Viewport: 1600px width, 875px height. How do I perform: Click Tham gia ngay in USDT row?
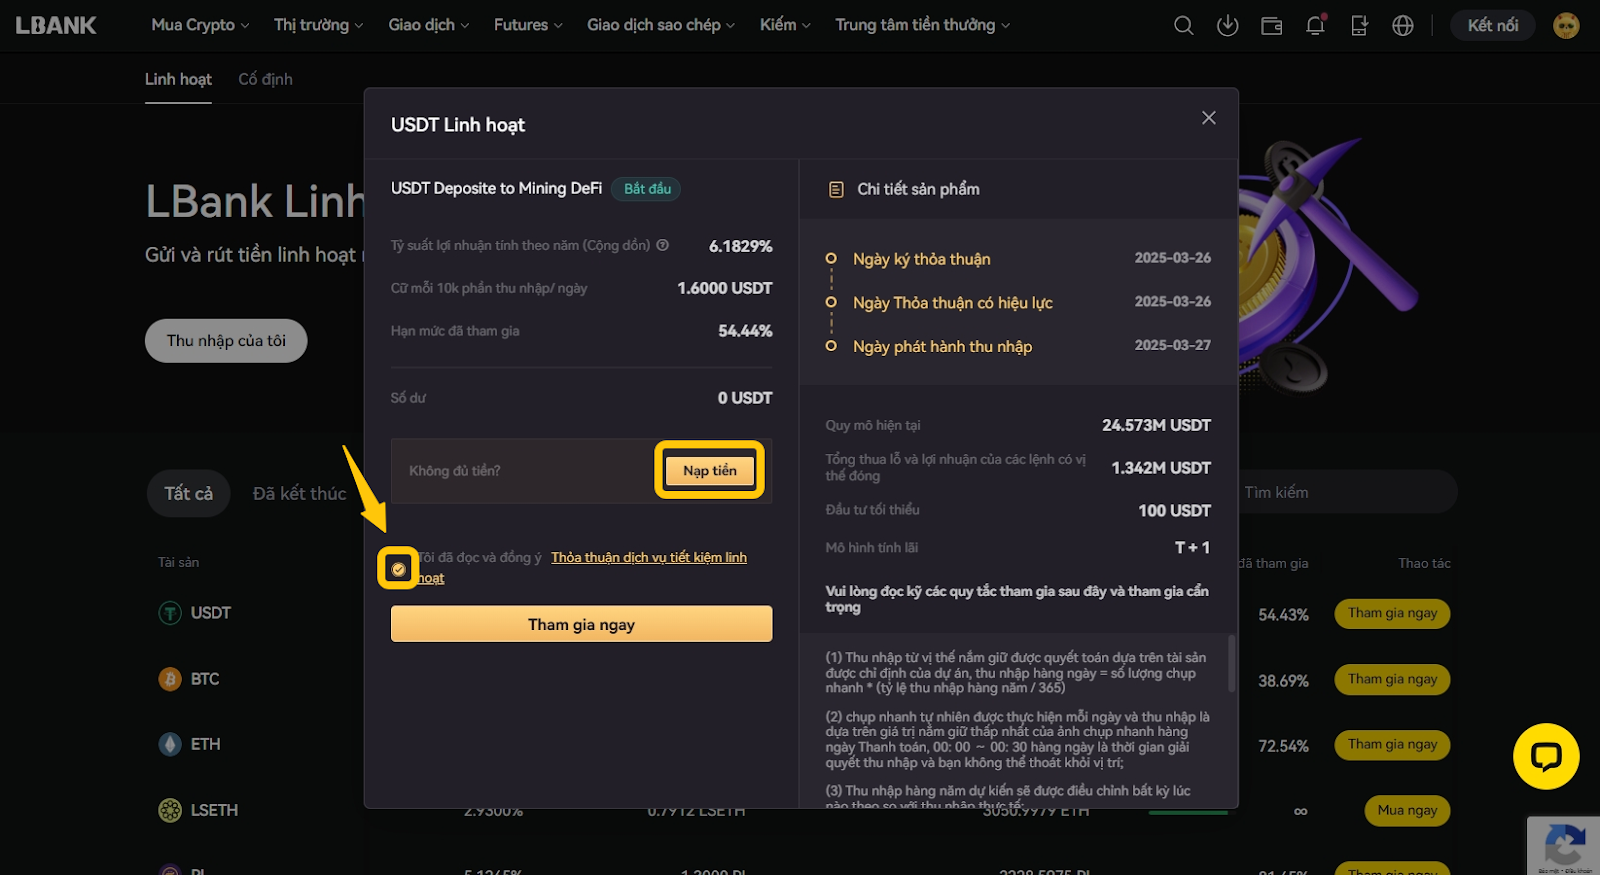point(1392,613)
